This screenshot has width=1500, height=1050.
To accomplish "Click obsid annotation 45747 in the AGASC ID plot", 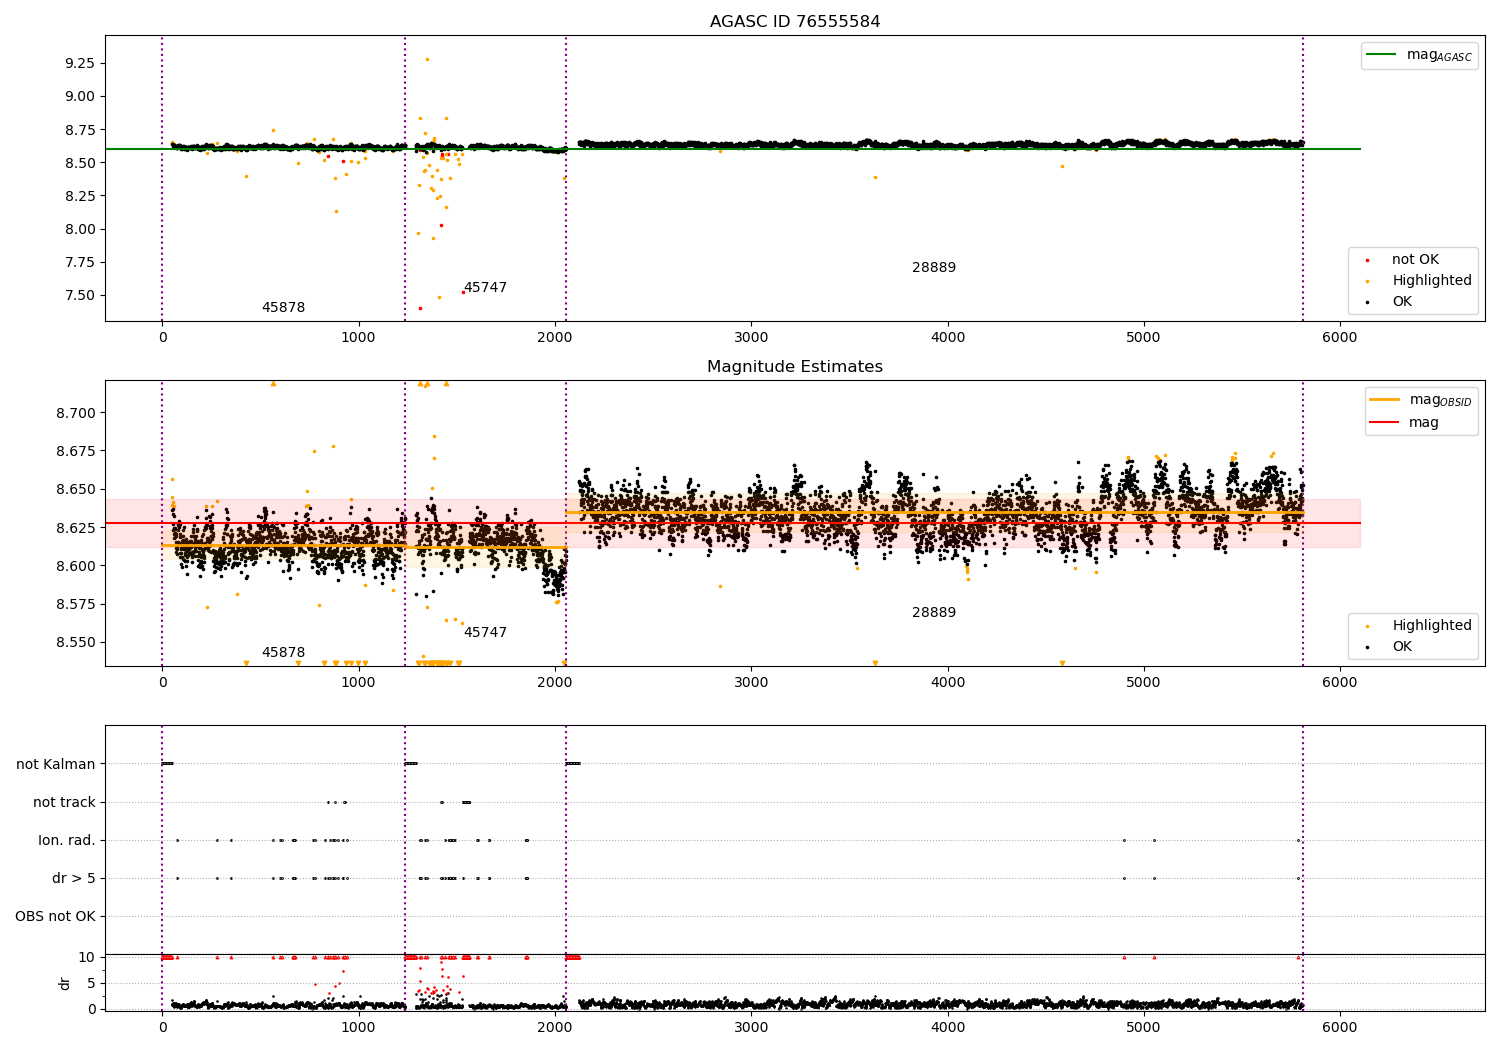I will click(x=485, y=288).
